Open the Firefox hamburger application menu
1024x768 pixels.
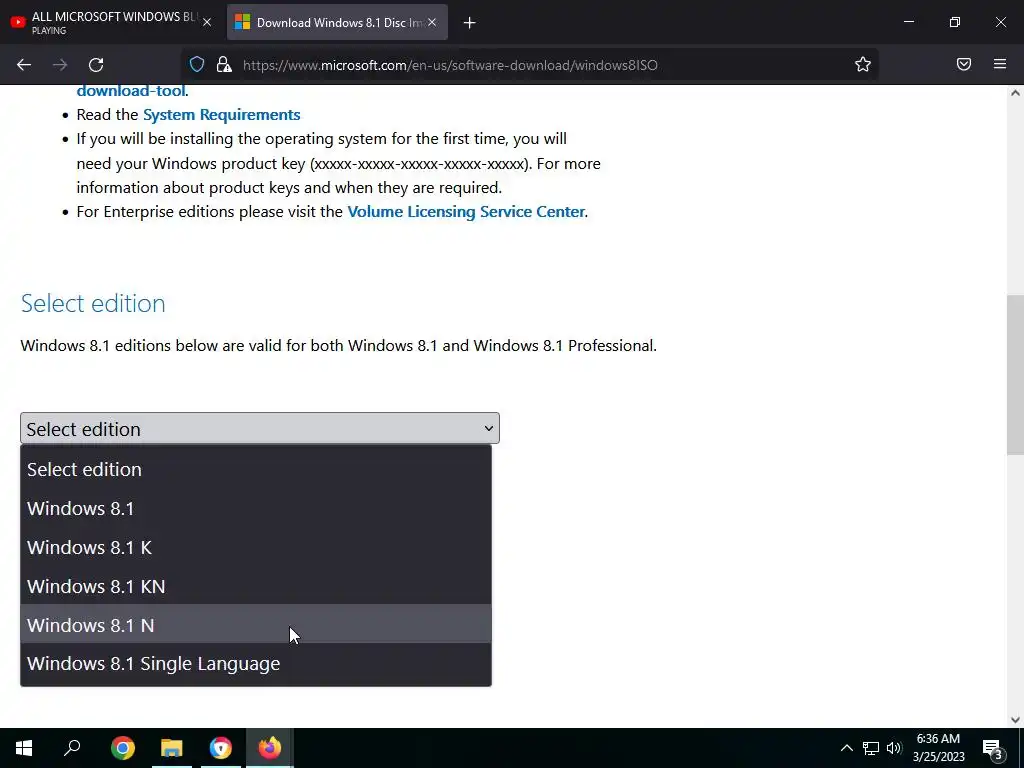point(1000,64)
